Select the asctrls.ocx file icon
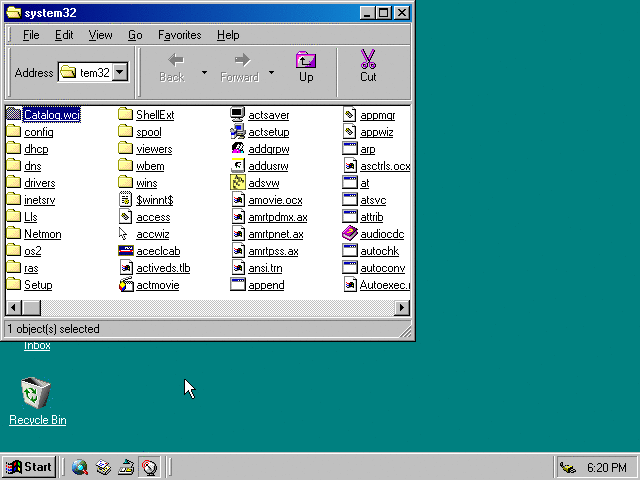640x480 pixels. [350, 165]
